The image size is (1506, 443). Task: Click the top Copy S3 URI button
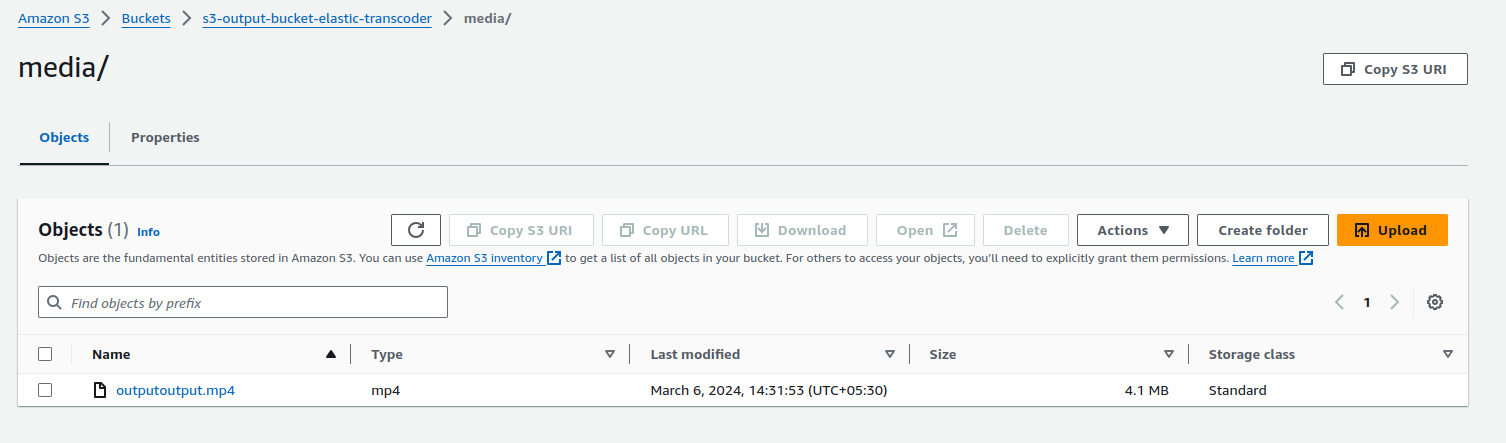coord(1395,69)
